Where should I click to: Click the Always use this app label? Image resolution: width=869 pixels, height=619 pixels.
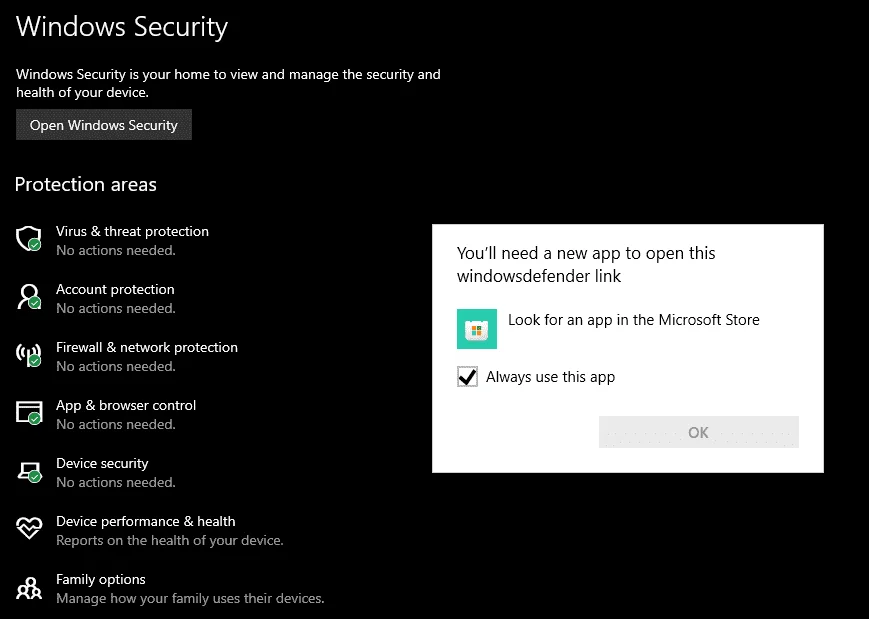point(550,377)
